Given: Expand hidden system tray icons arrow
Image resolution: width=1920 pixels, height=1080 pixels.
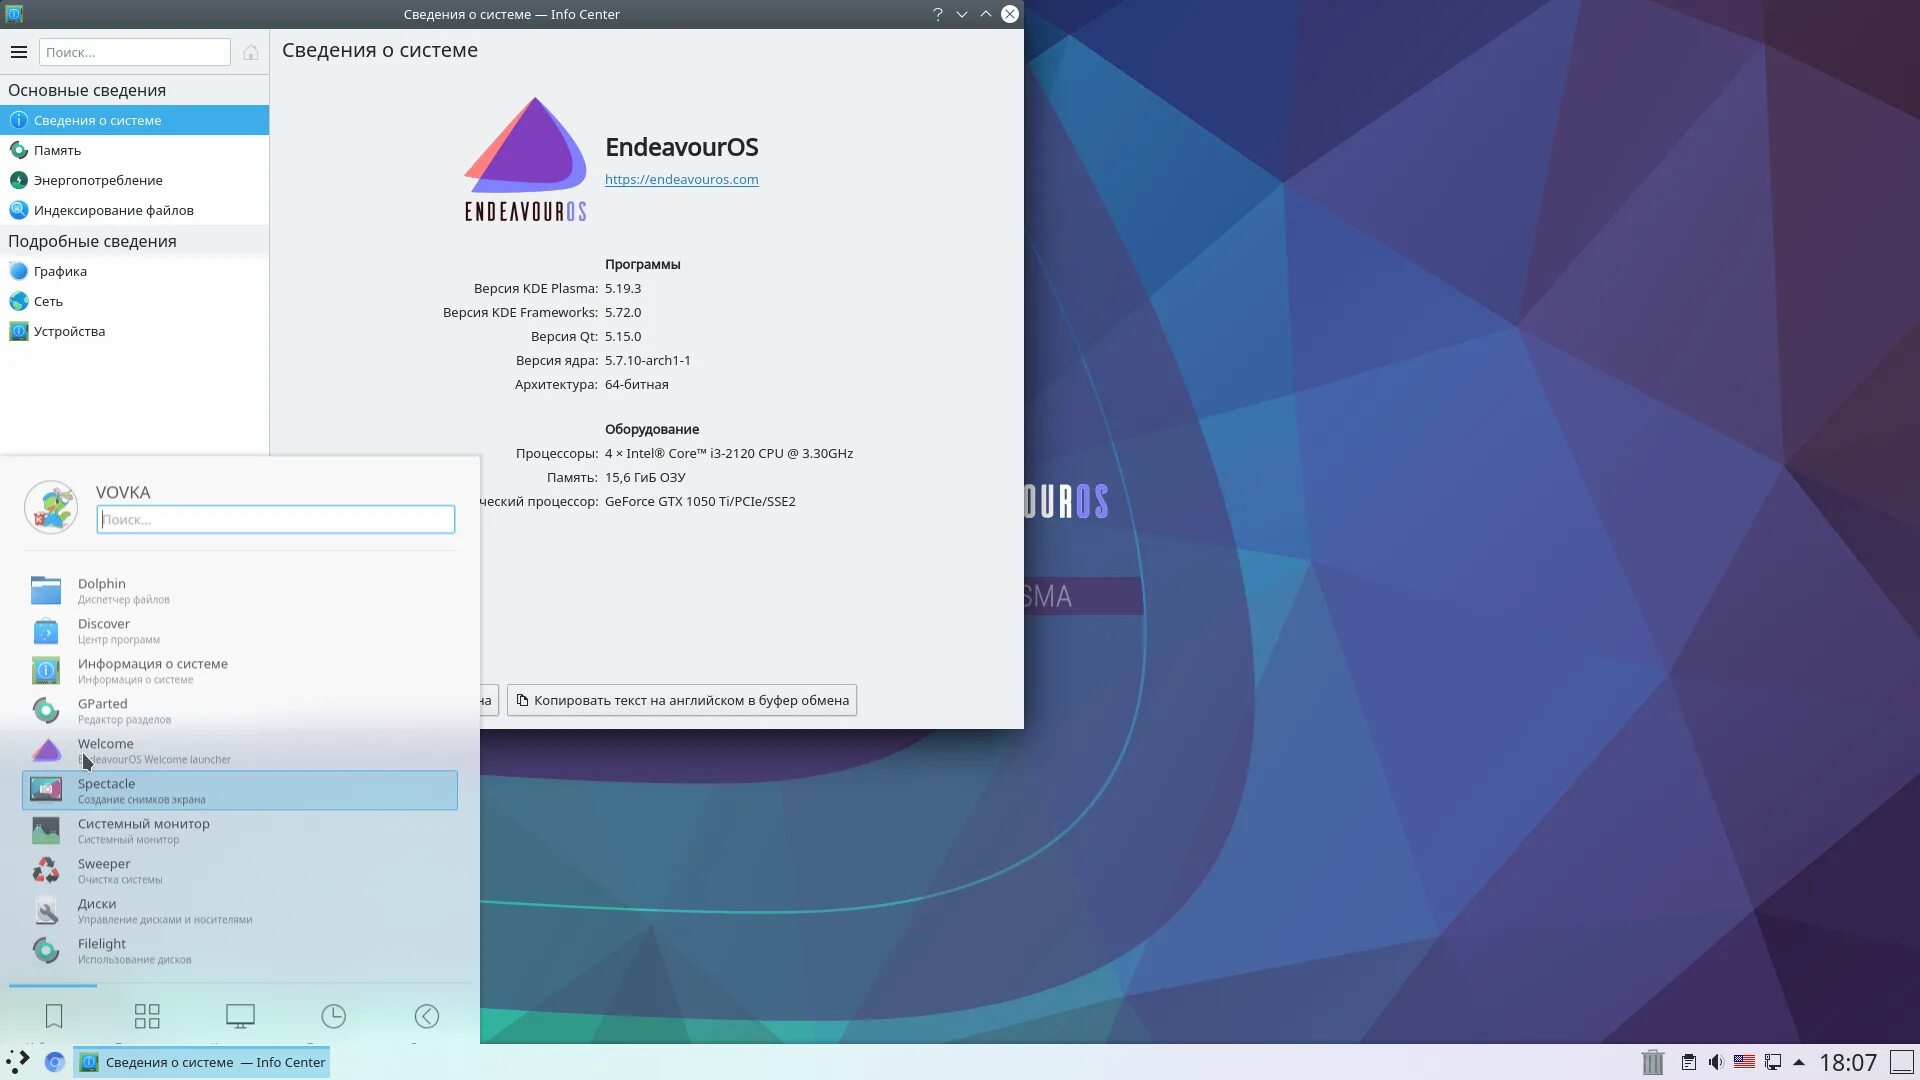Looking at the screenshot, I should coord(1799,1062).
